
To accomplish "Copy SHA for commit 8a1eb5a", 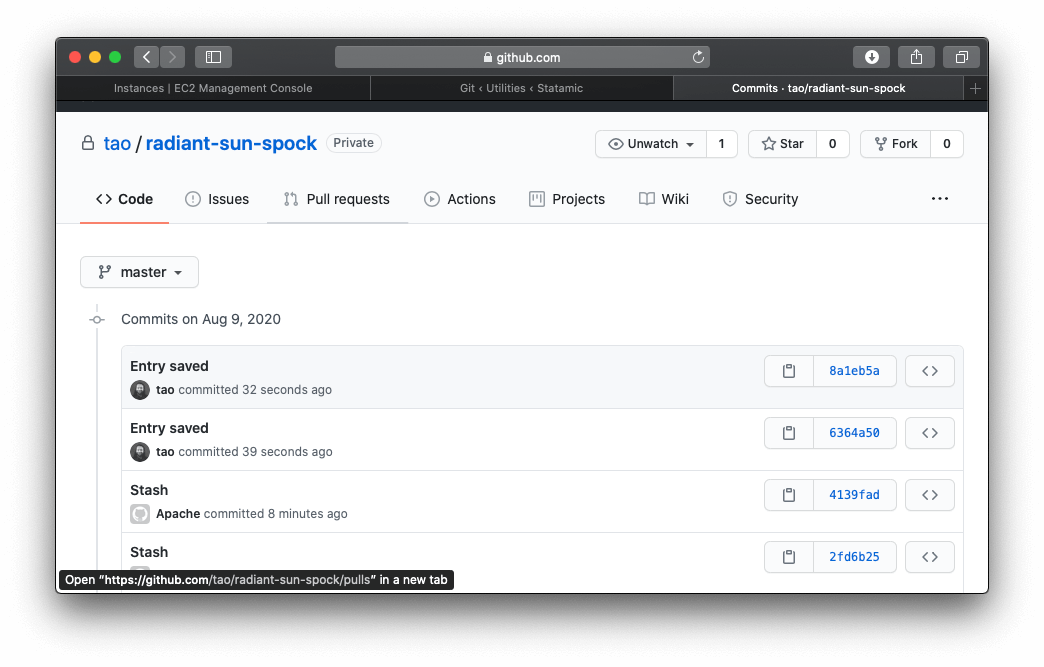I will (789, 371).
